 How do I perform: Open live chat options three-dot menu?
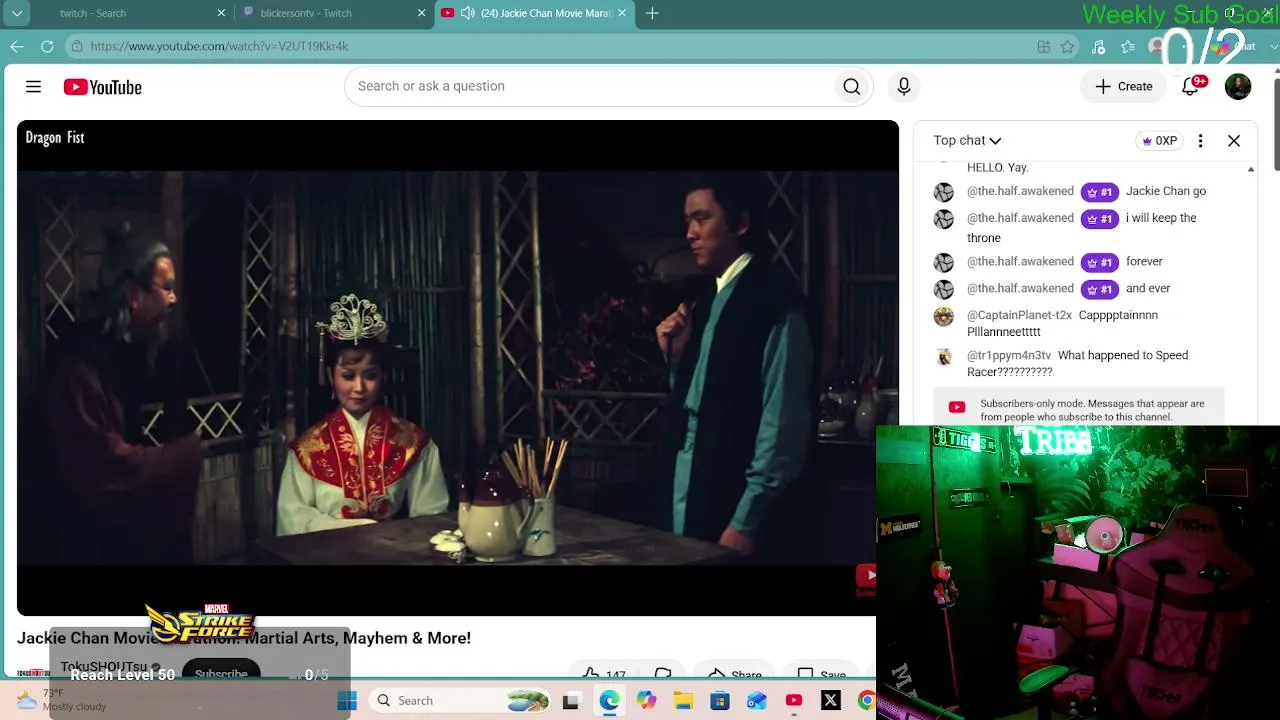click(x=1201, y=141)
